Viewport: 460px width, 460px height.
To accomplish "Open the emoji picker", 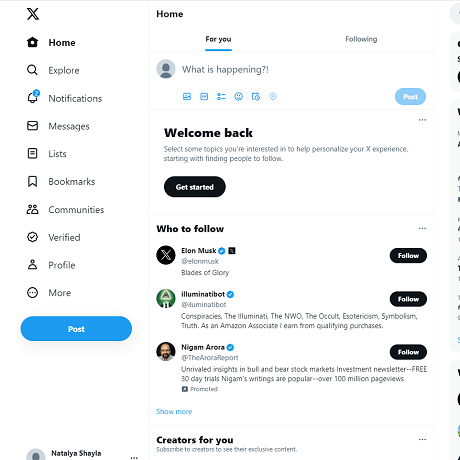I will [239, 97].
